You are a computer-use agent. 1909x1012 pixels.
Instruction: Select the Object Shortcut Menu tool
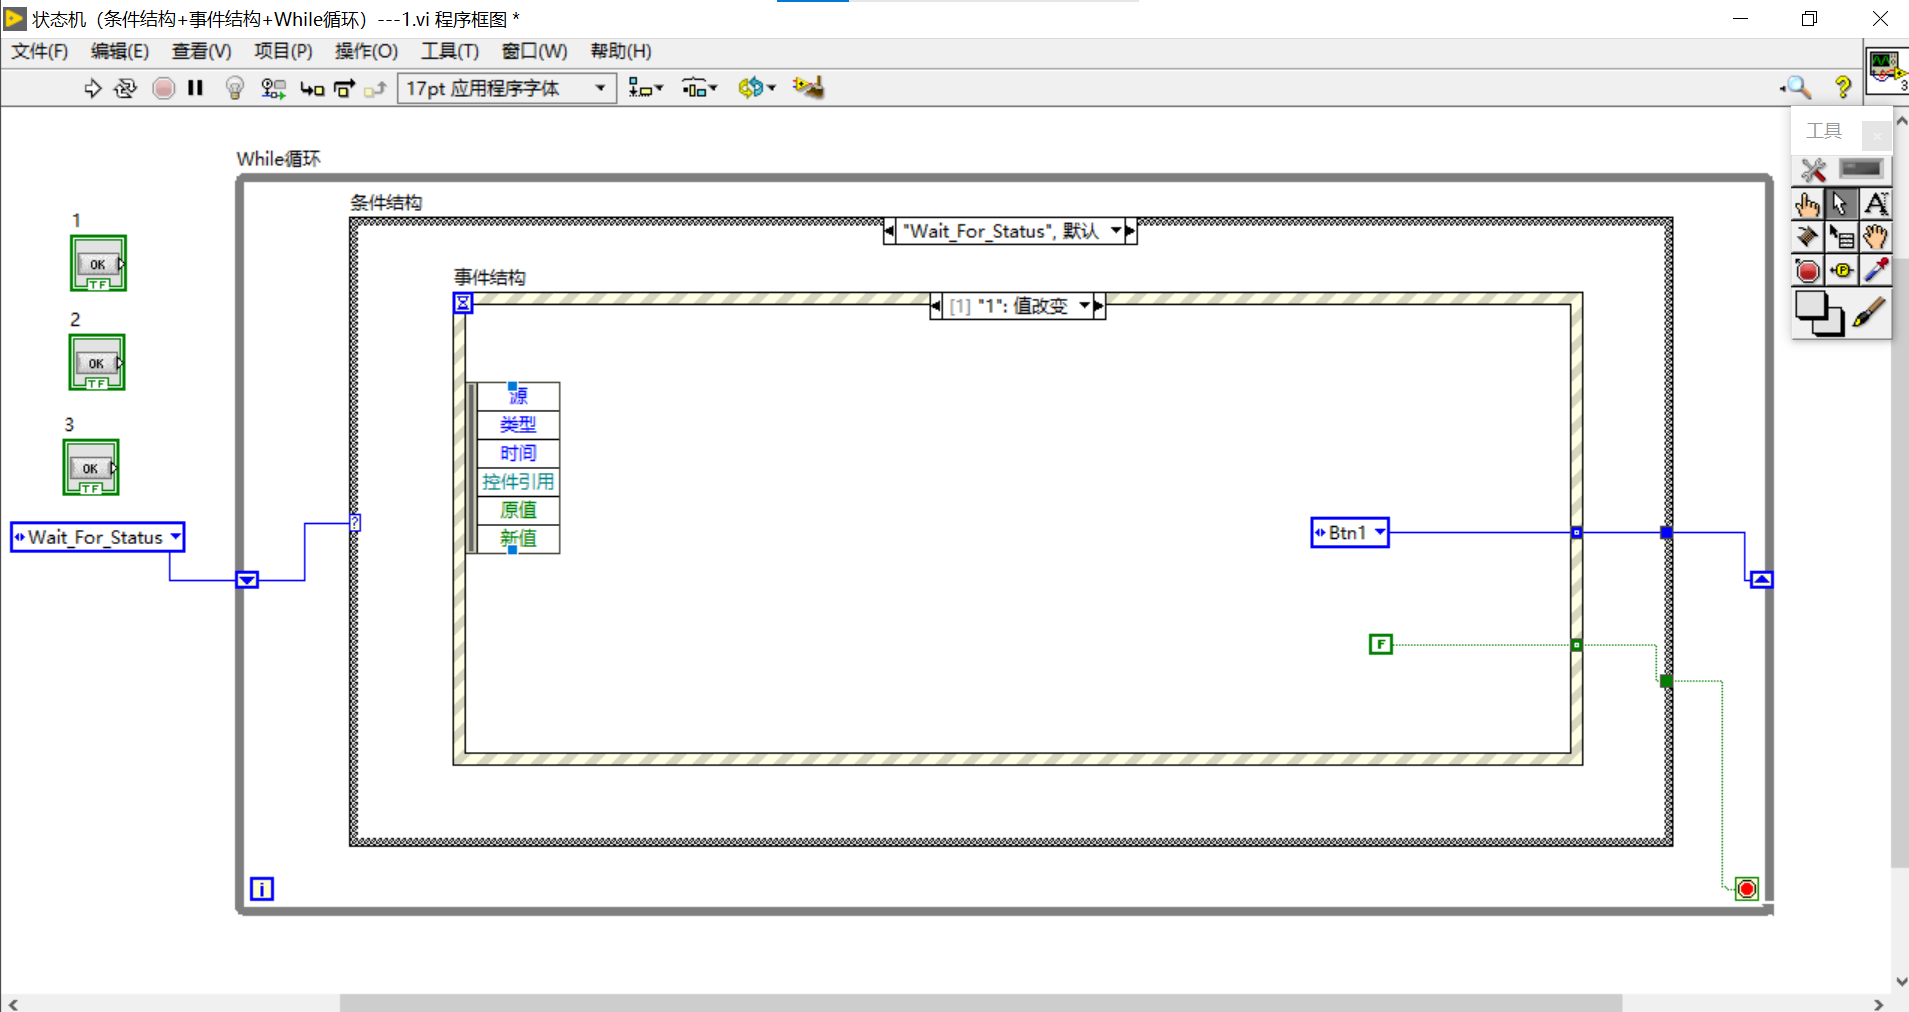(1840, 237)
